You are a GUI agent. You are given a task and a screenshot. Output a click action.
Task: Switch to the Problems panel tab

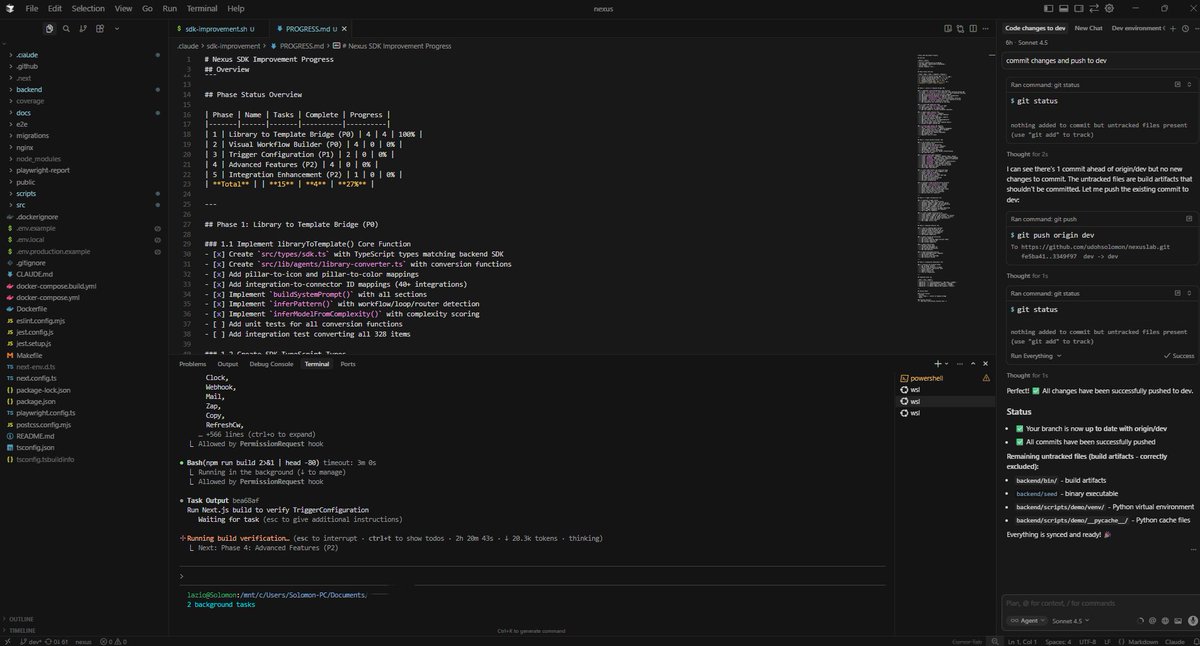(192, 364)
